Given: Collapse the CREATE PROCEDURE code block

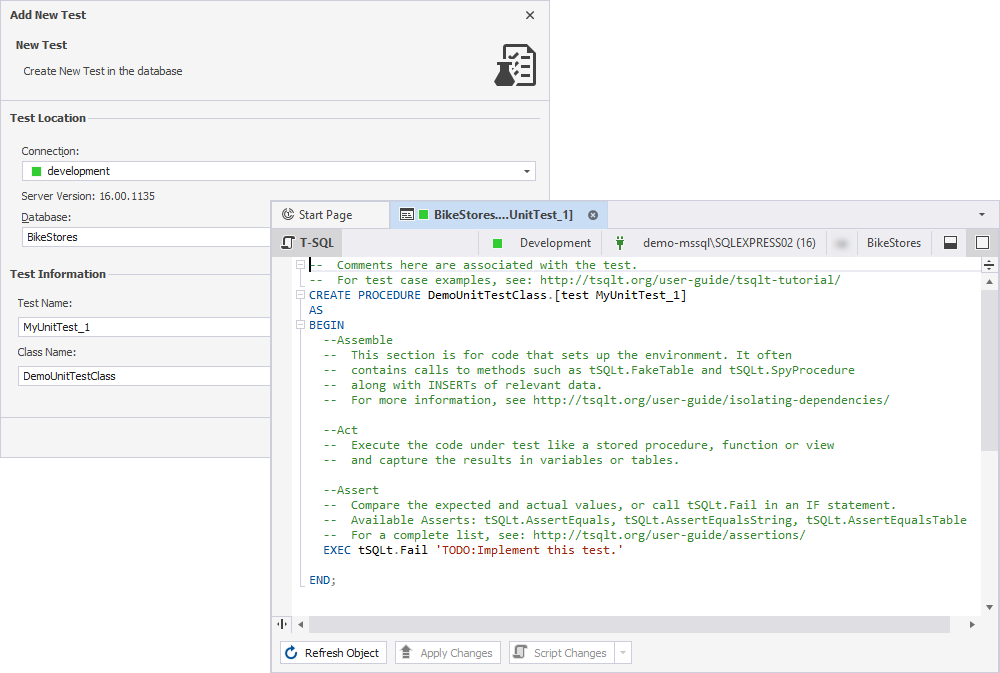Looking at the screenshot, I should pos(300,294).
